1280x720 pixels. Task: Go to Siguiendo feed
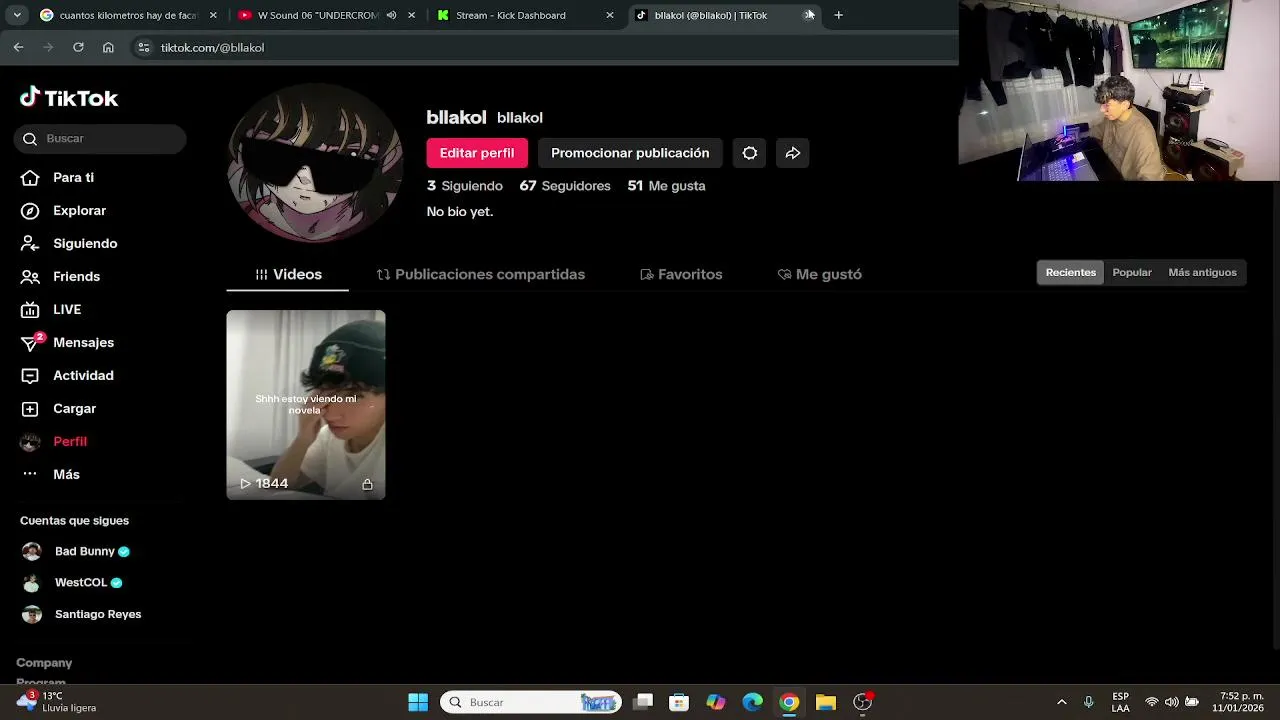[70, 243]
